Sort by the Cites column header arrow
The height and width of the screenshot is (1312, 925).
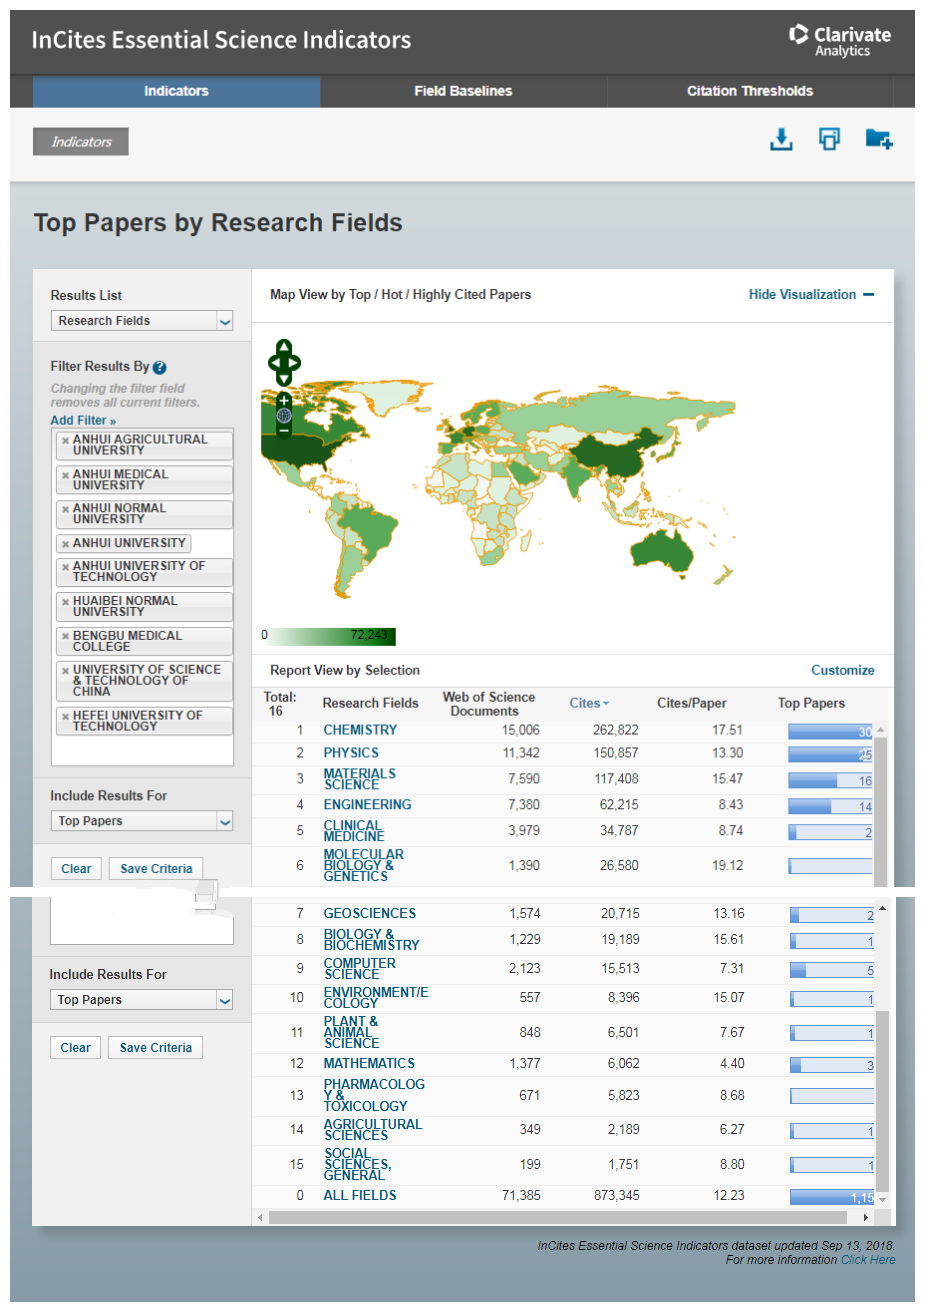pyautogui.click(x=606, y=704)
